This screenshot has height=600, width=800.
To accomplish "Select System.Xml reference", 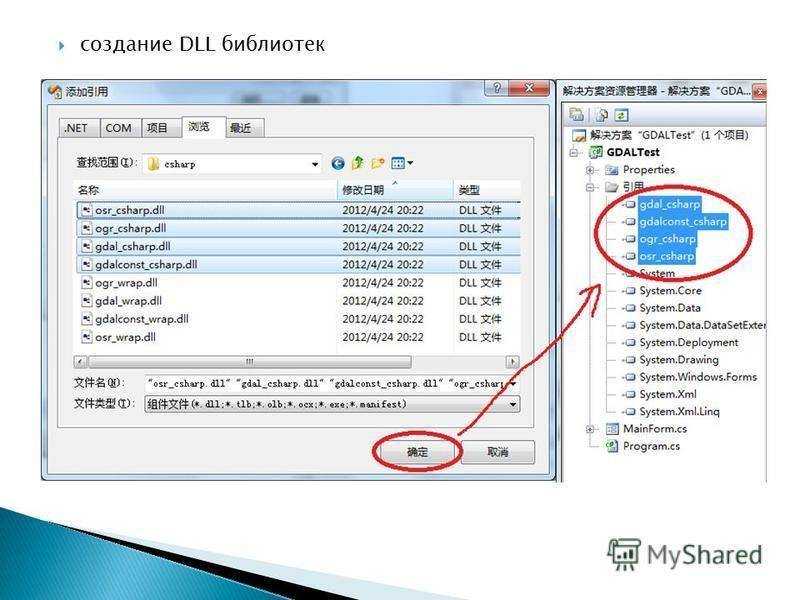I will pos(668,394).
